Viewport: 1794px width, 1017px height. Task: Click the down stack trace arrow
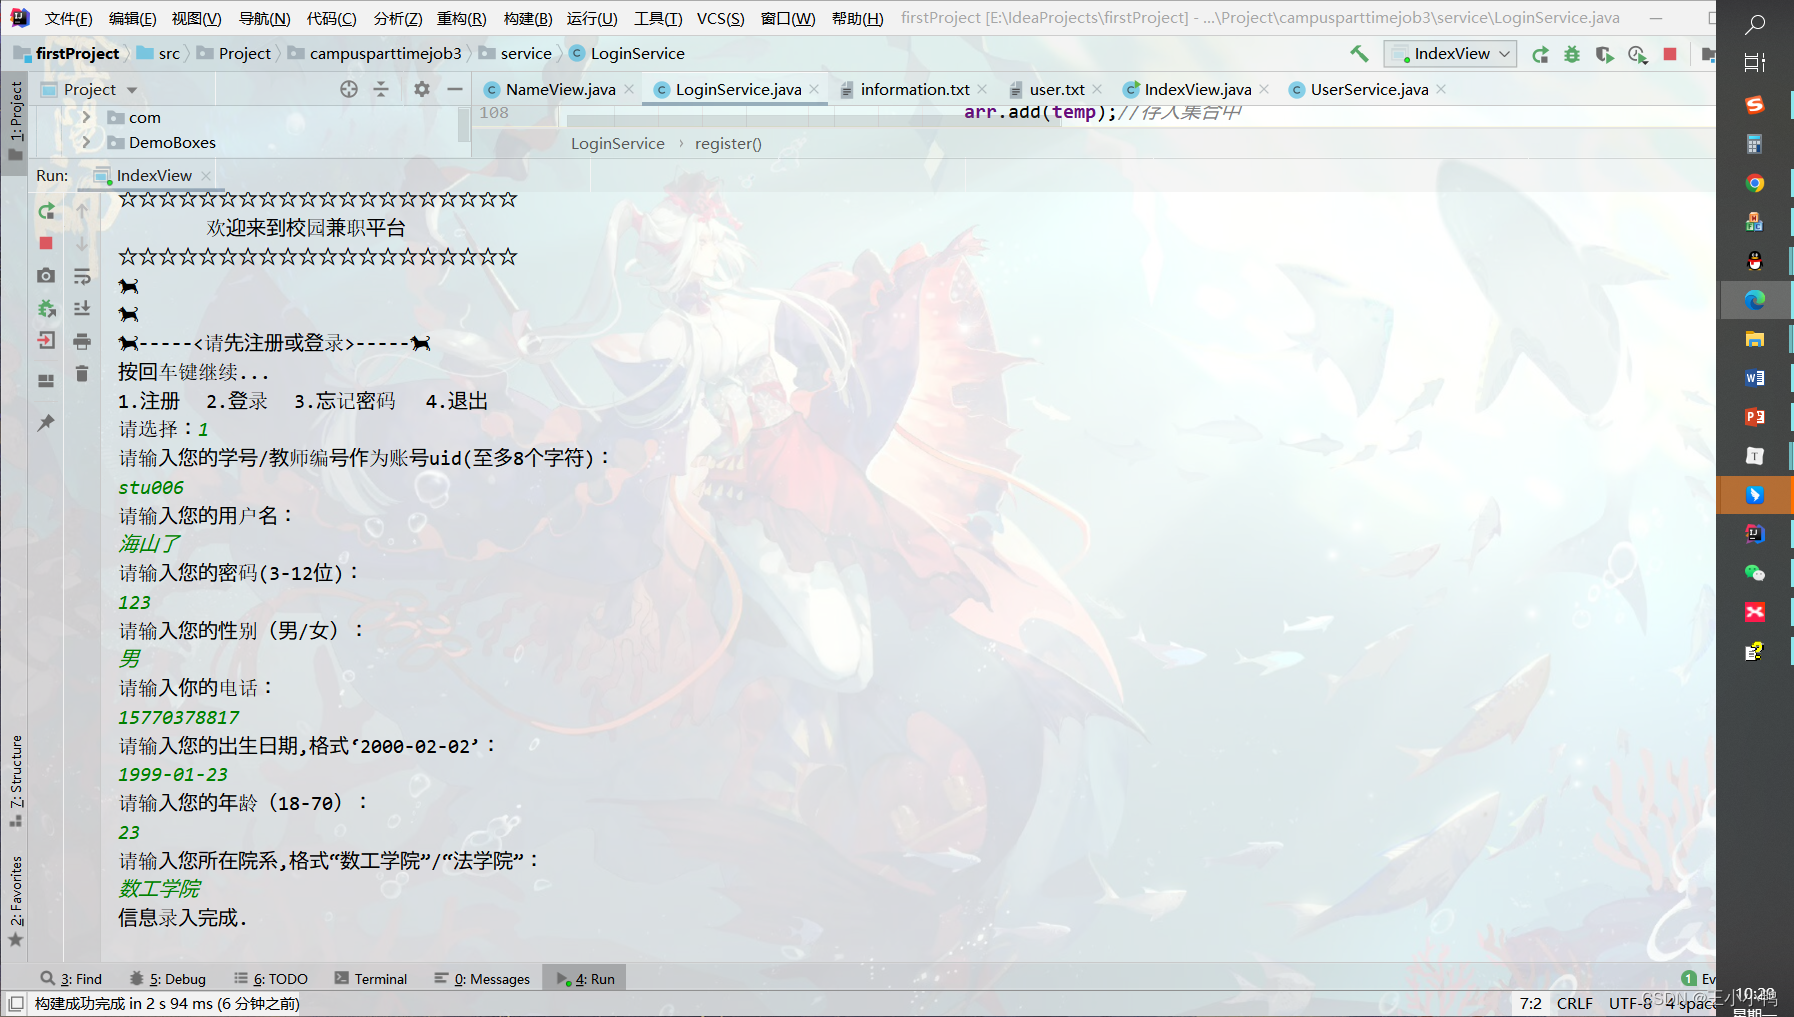click(82, 243)
